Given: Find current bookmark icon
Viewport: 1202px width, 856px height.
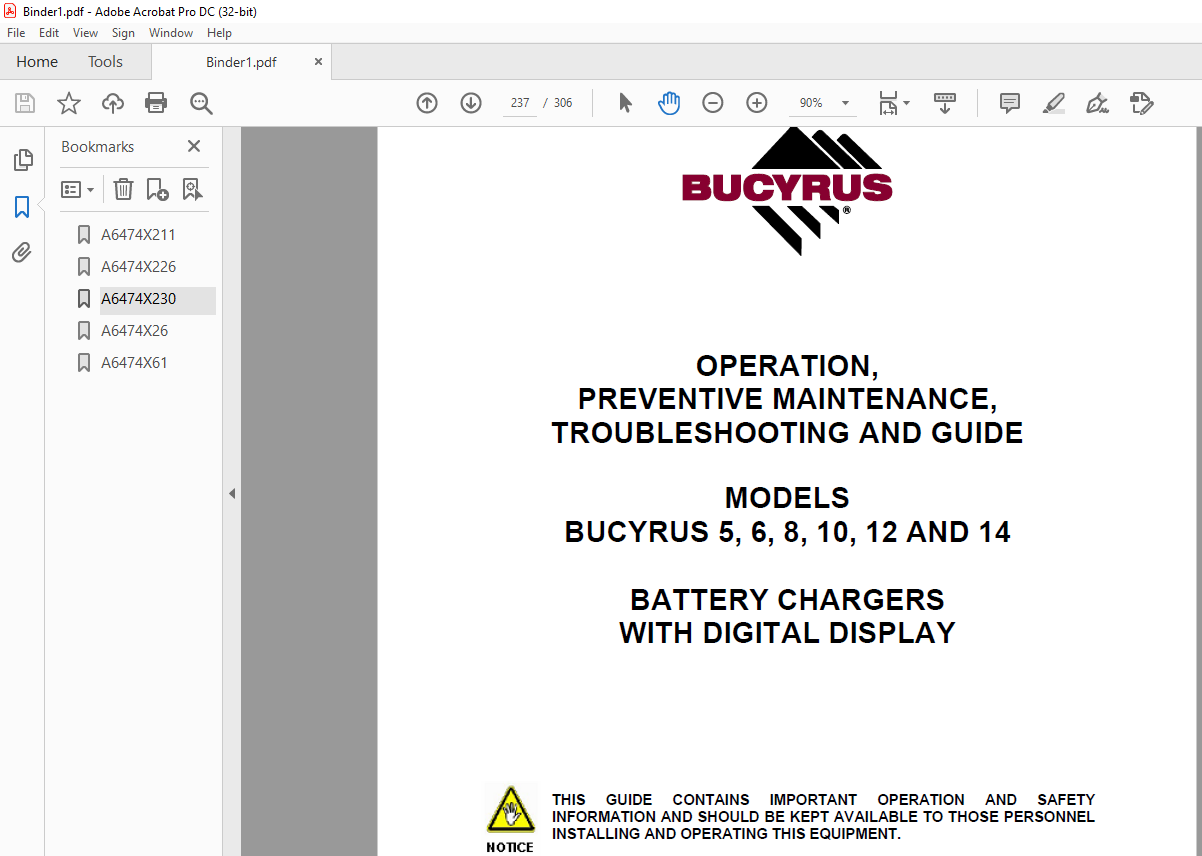Looking at the screenshot, I should pyautogui.click(x=192, y=189).
